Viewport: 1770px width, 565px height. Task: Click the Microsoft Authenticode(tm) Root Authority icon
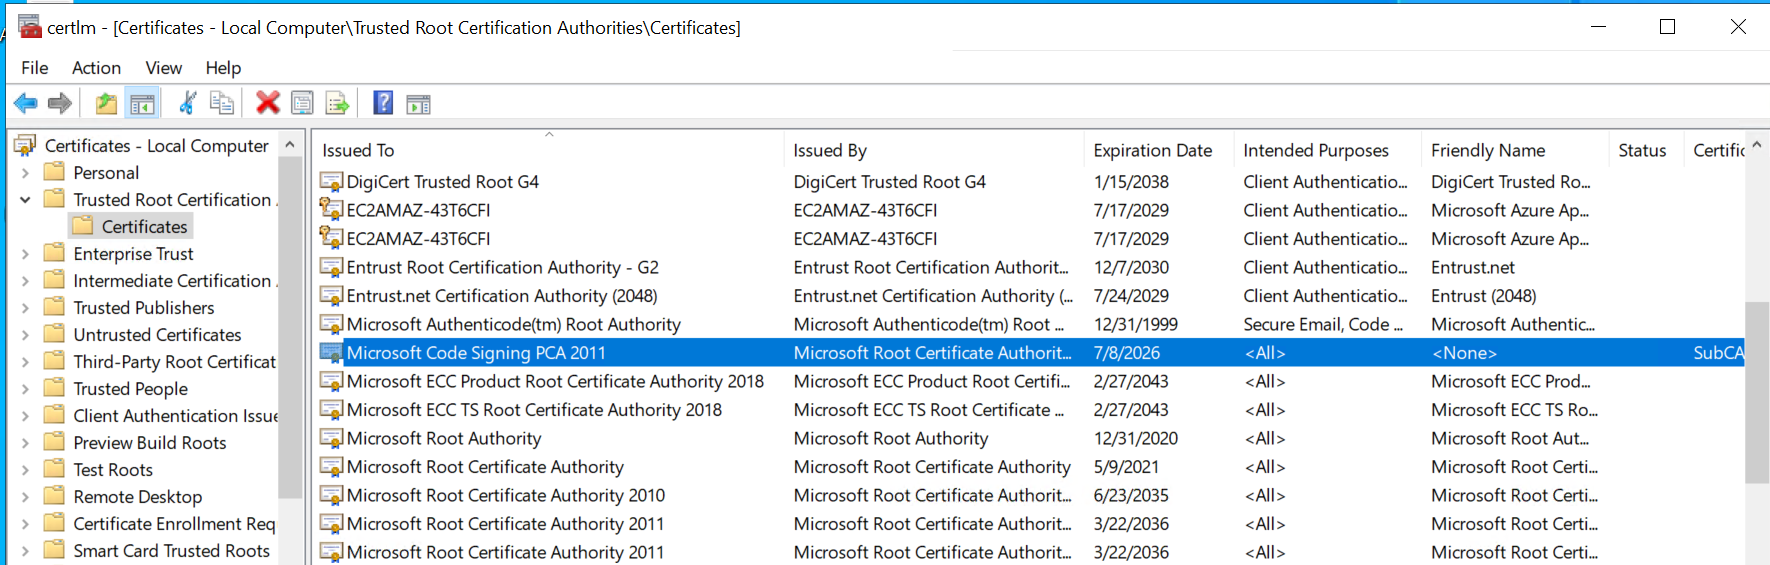pos(331,324)
